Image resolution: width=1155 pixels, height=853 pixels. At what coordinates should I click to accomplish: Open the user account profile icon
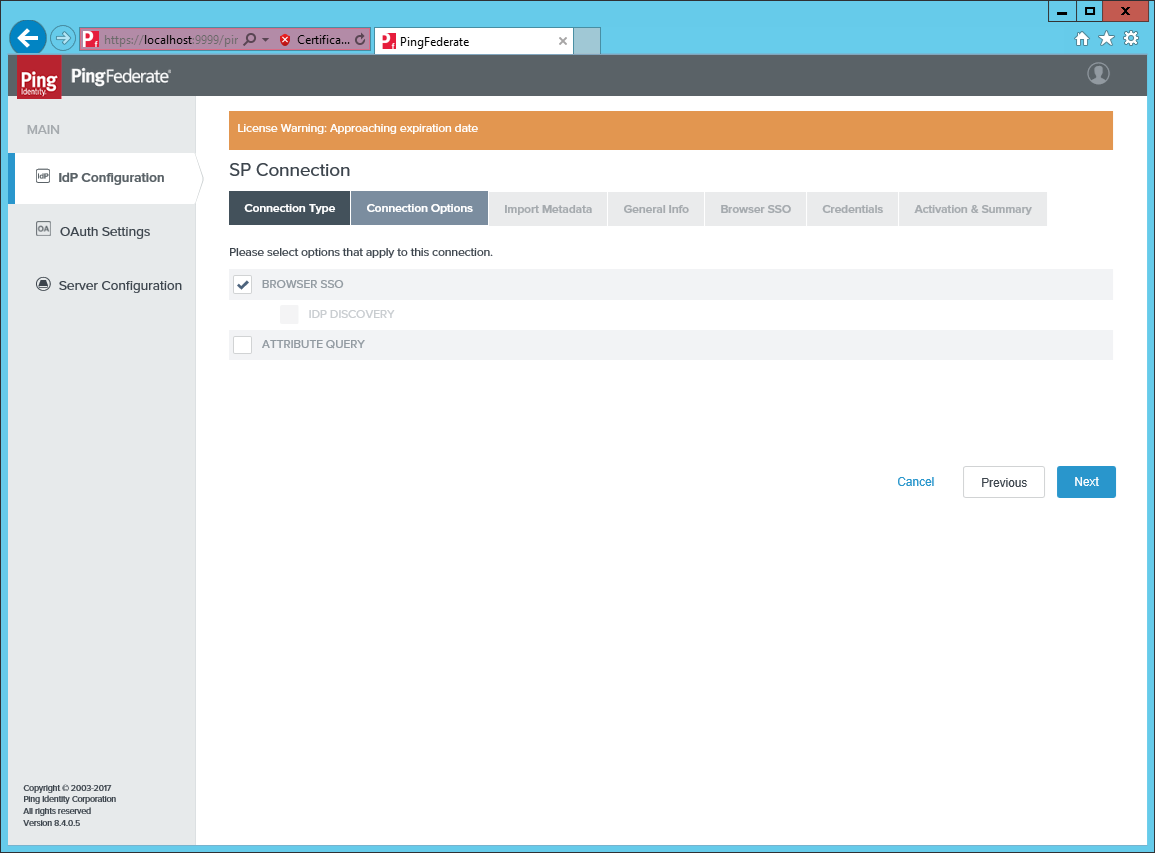click(1098, 74)
